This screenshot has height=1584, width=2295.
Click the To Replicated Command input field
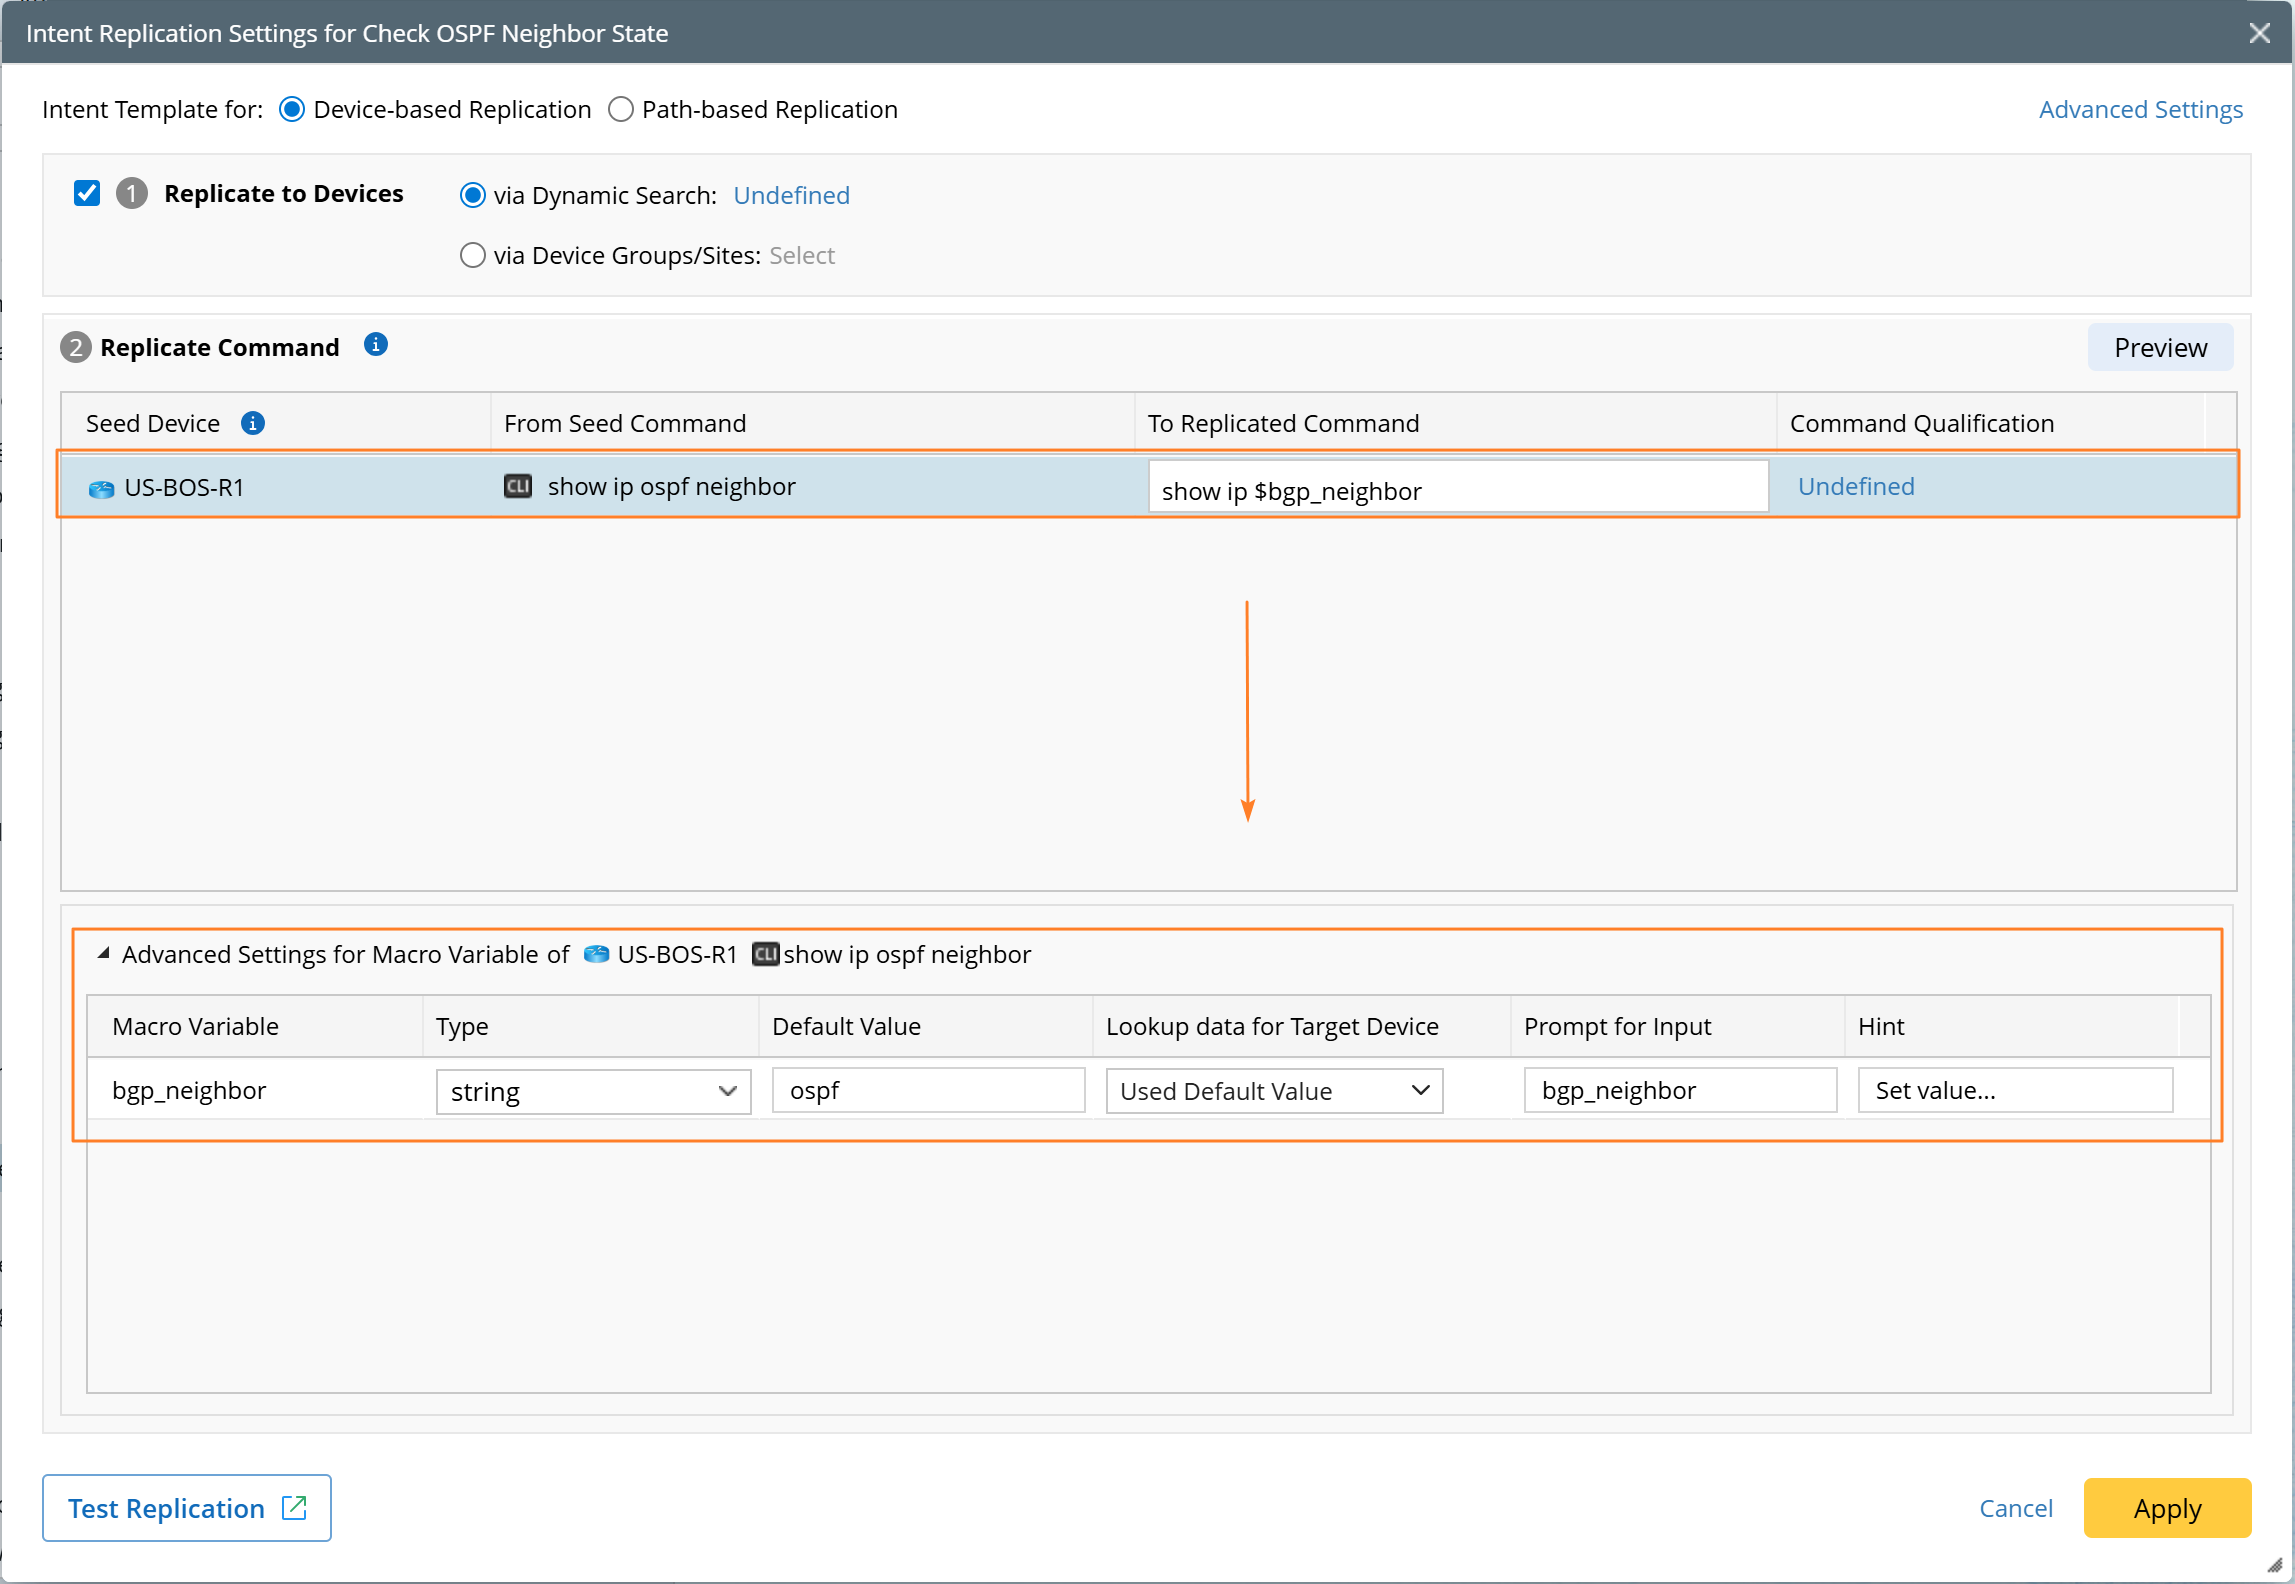[x=1457, y=489]
